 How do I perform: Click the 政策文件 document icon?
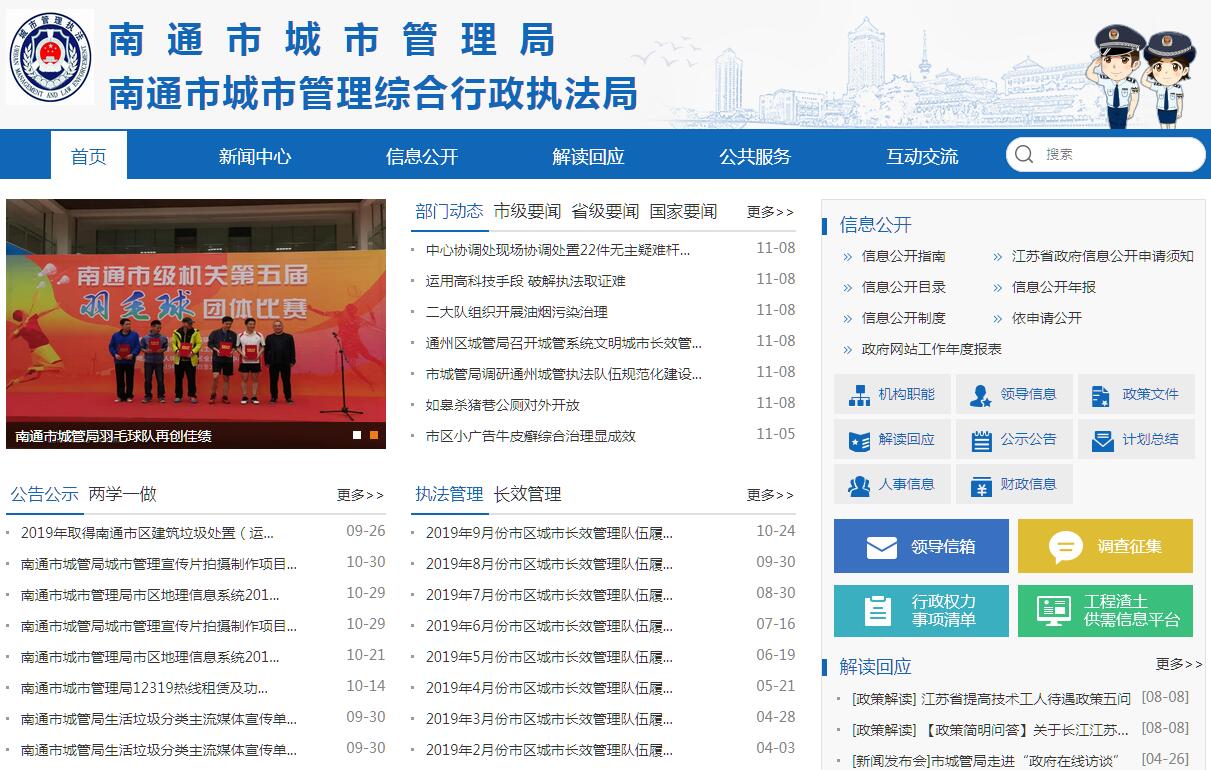[x=1101, y=395]
